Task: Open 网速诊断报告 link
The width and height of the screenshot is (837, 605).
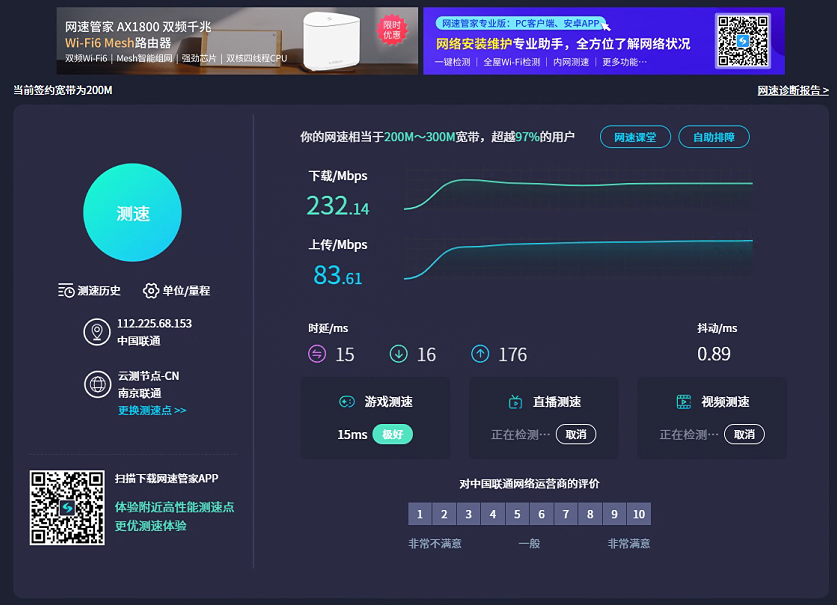Action: (793, 90)
